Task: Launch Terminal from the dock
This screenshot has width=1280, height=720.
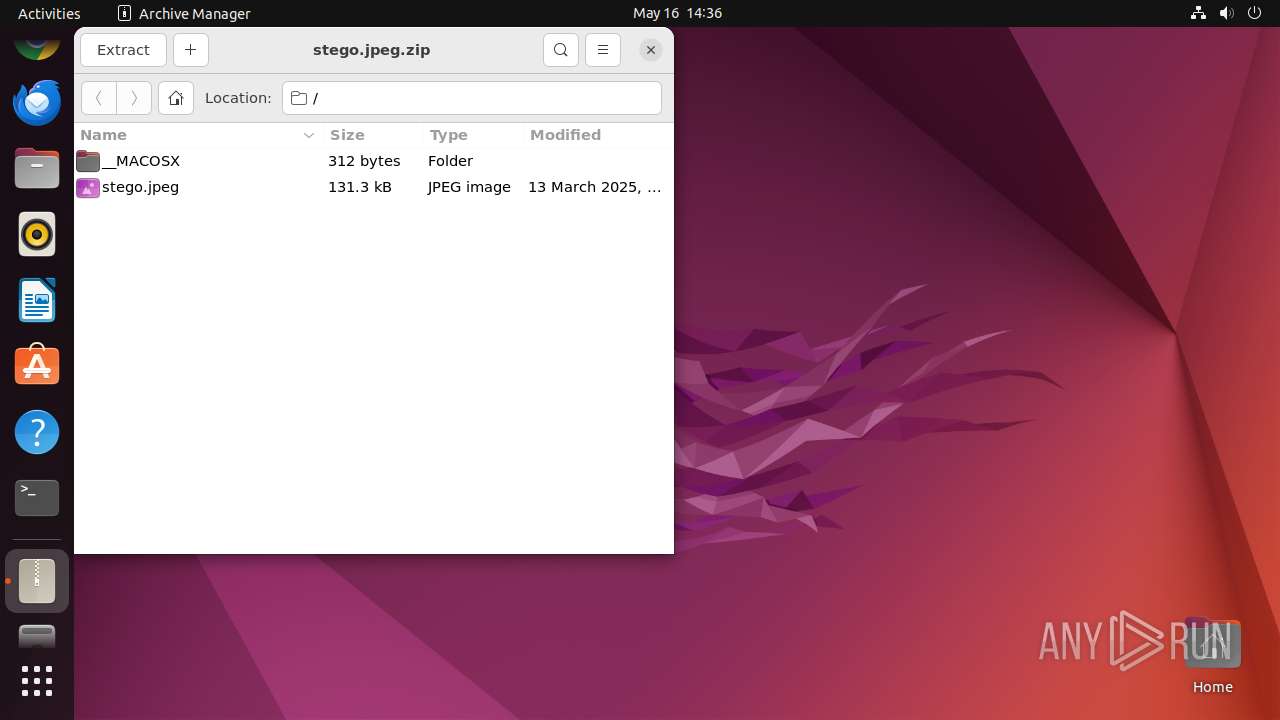Action: point(37,498)
